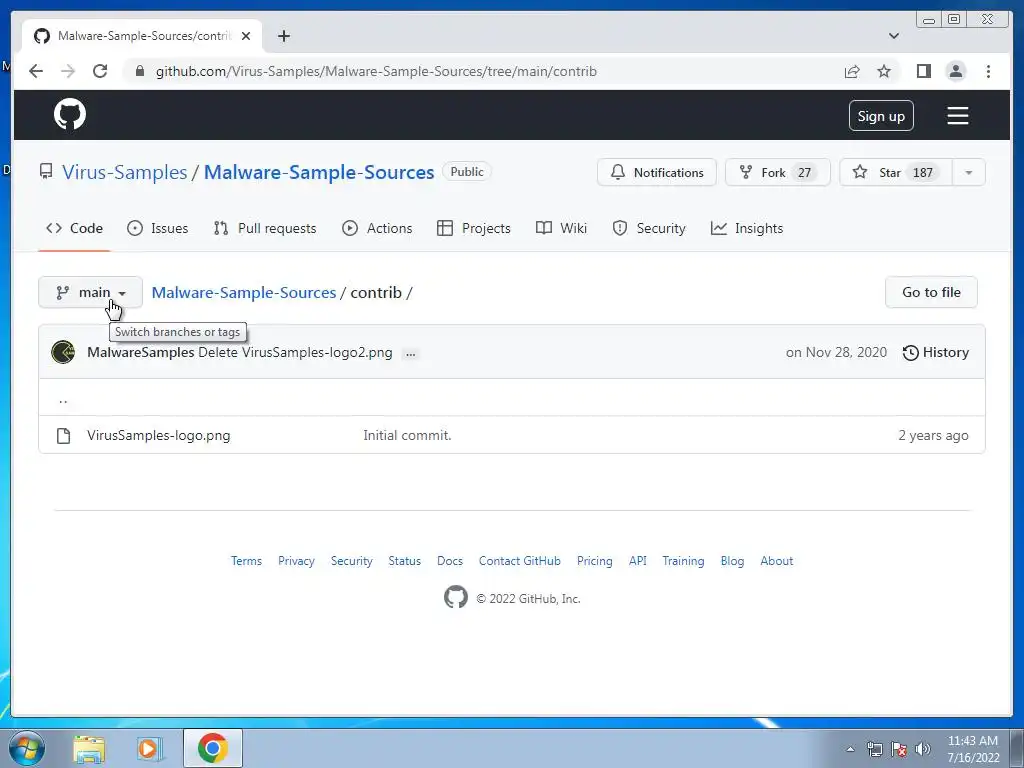Open the taskbar clock showing 11:43 AM

click(973, 749)
